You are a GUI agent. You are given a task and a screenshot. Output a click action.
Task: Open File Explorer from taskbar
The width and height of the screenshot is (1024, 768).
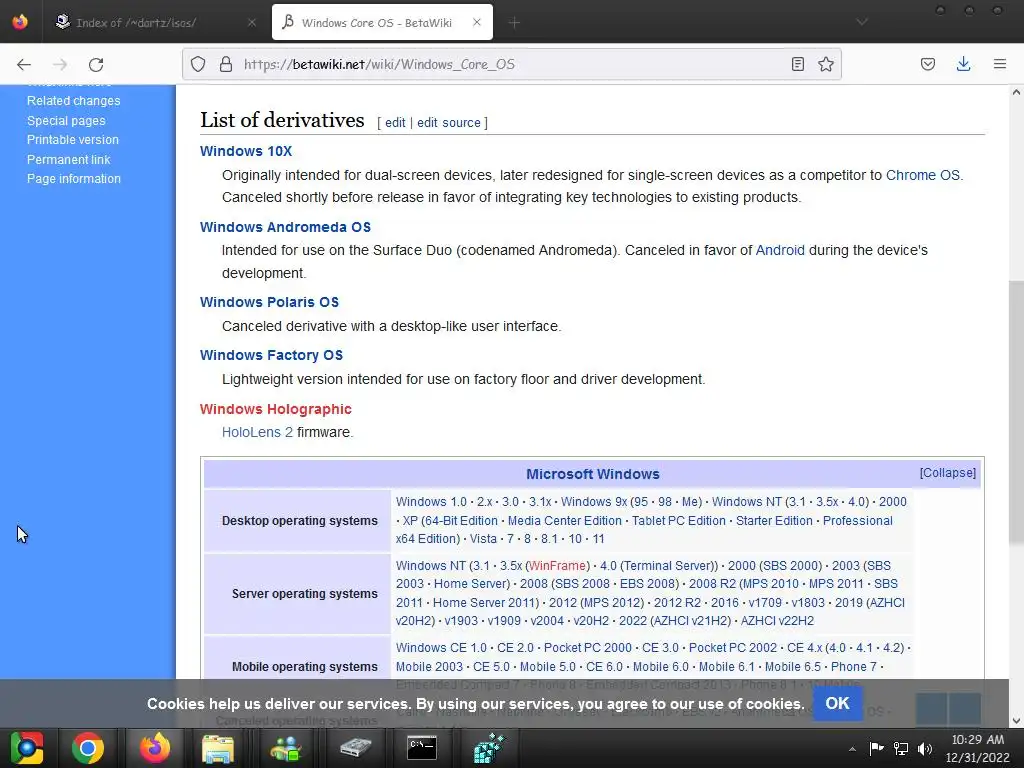218,748
